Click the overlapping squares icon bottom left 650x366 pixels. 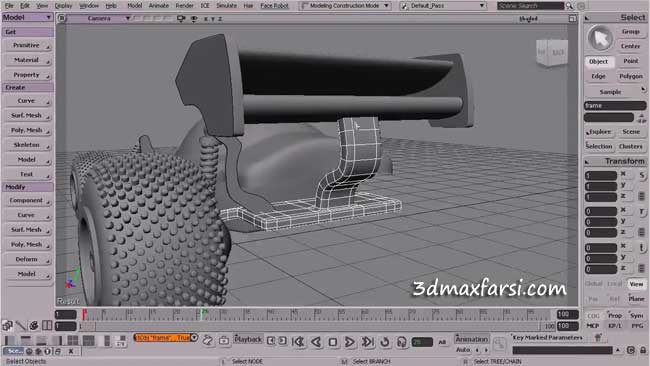7,326
